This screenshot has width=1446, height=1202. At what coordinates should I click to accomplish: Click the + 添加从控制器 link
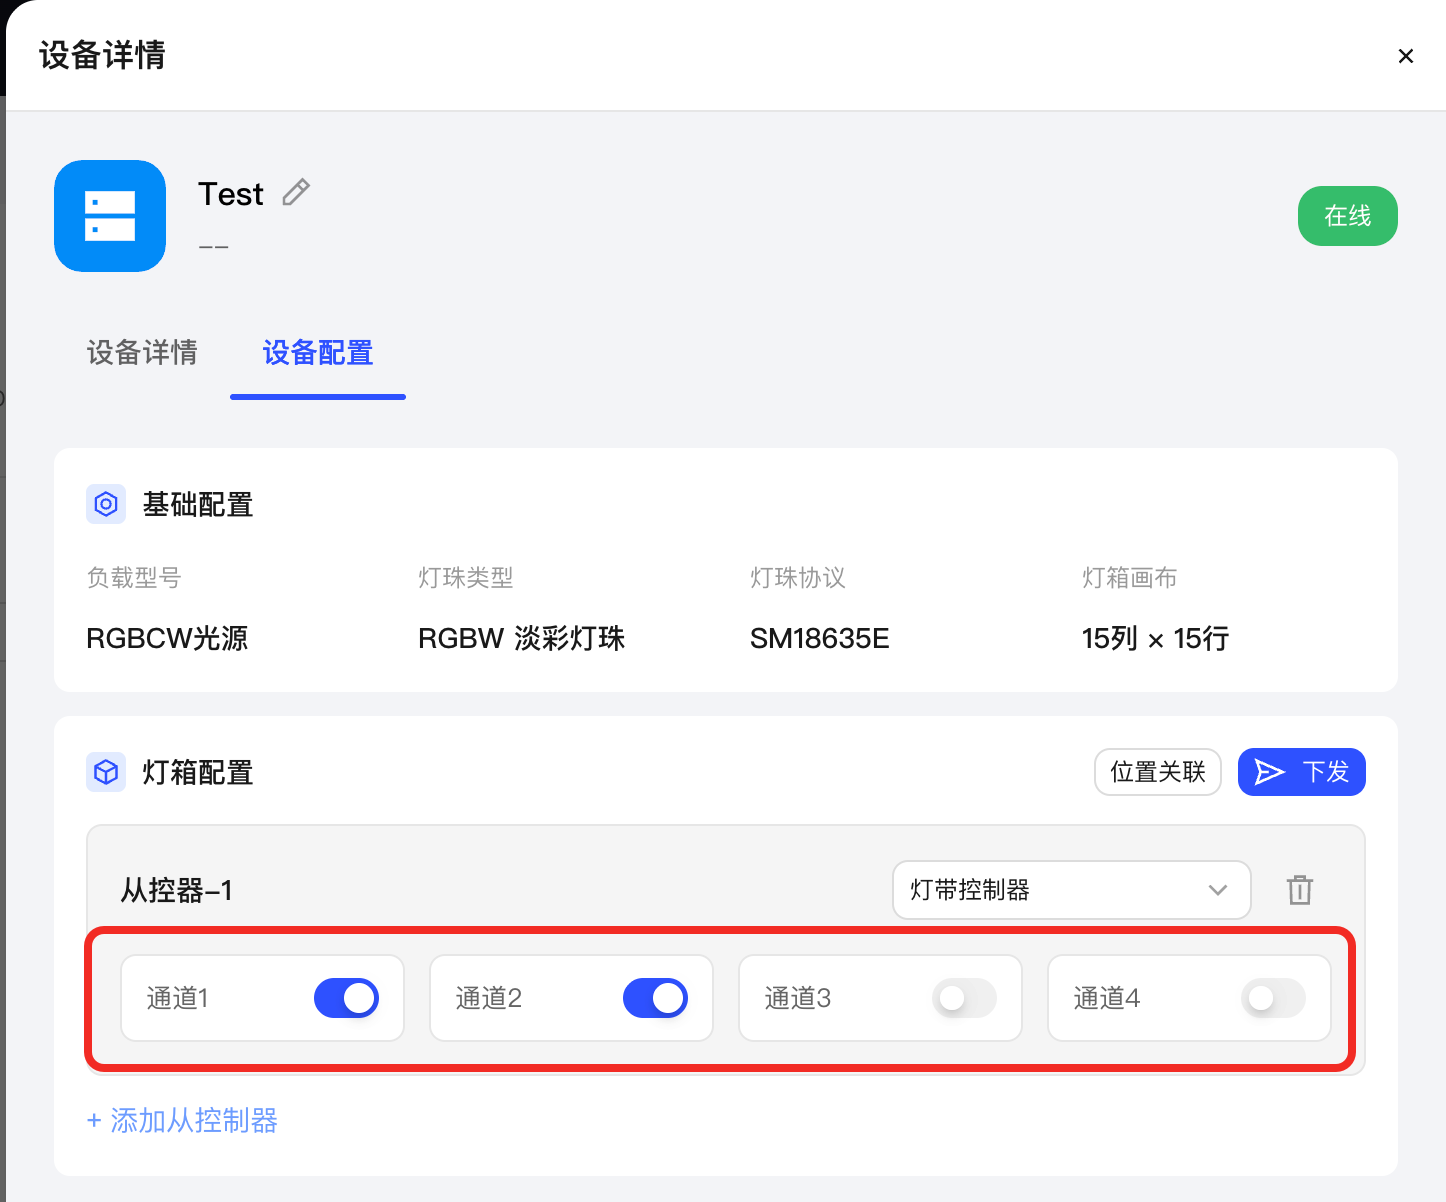(182, 1120)
